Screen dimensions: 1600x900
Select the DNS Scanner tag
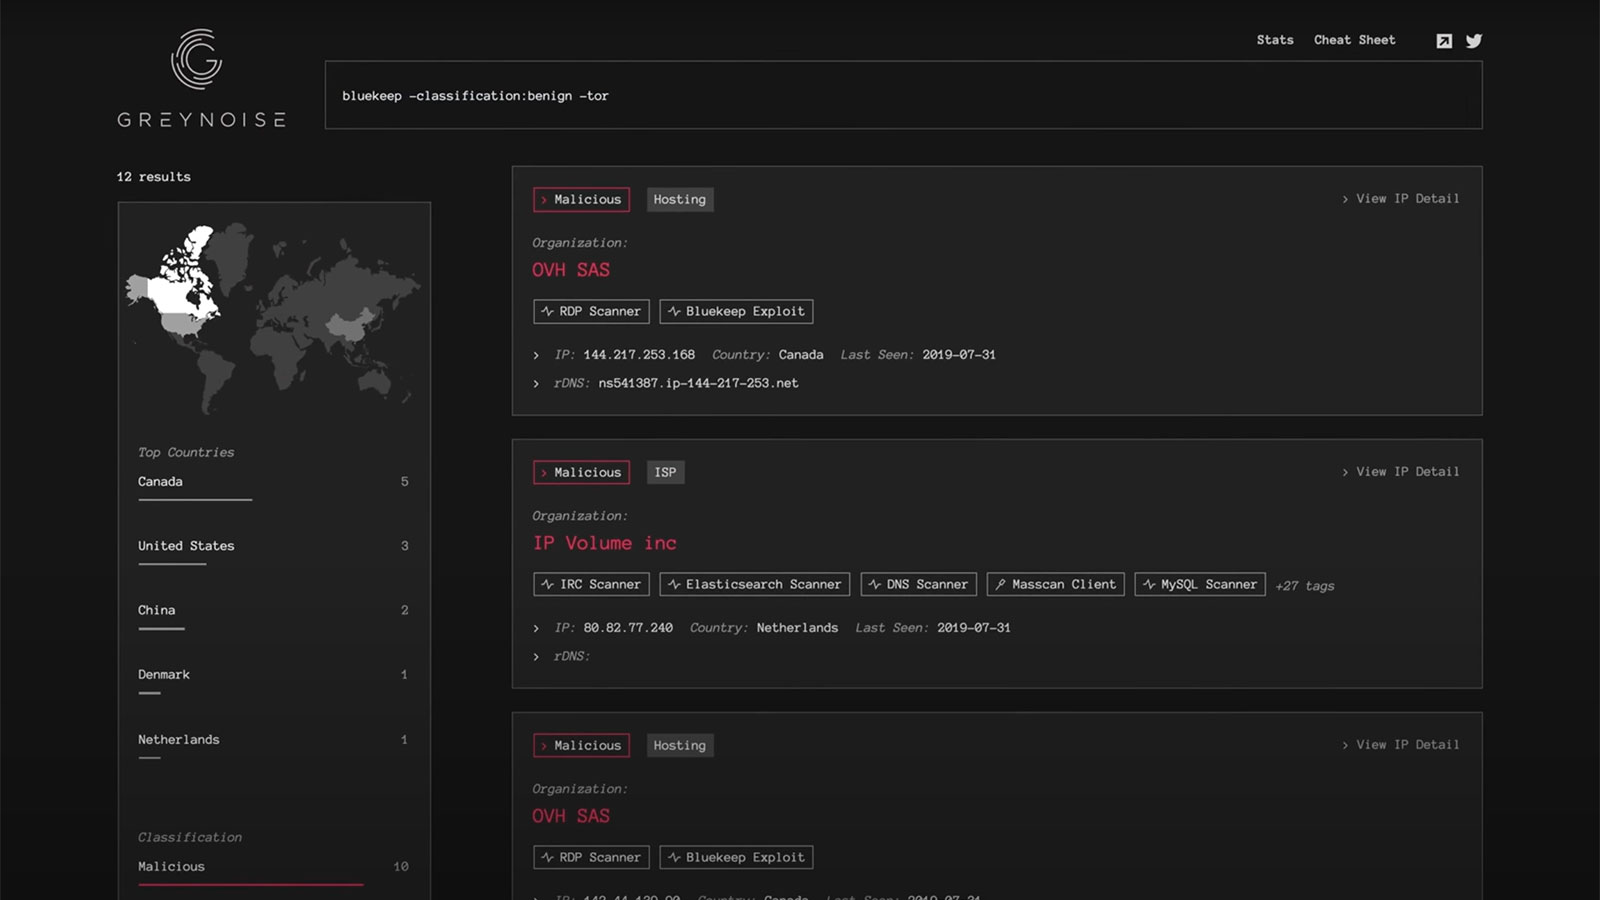[919, 584]
